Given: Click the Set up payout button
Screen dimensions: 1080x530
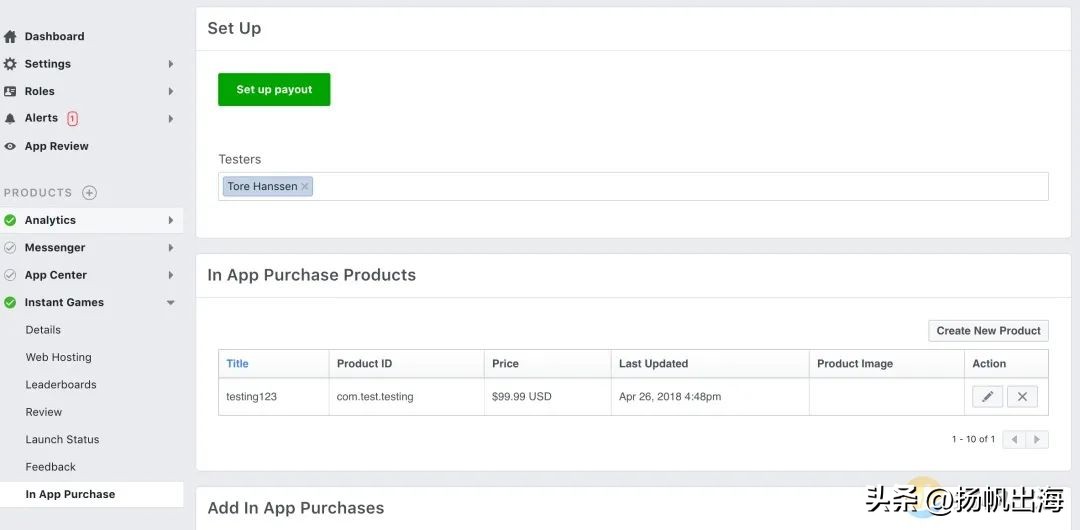Looking at the screenshot, I should (274, 90).
